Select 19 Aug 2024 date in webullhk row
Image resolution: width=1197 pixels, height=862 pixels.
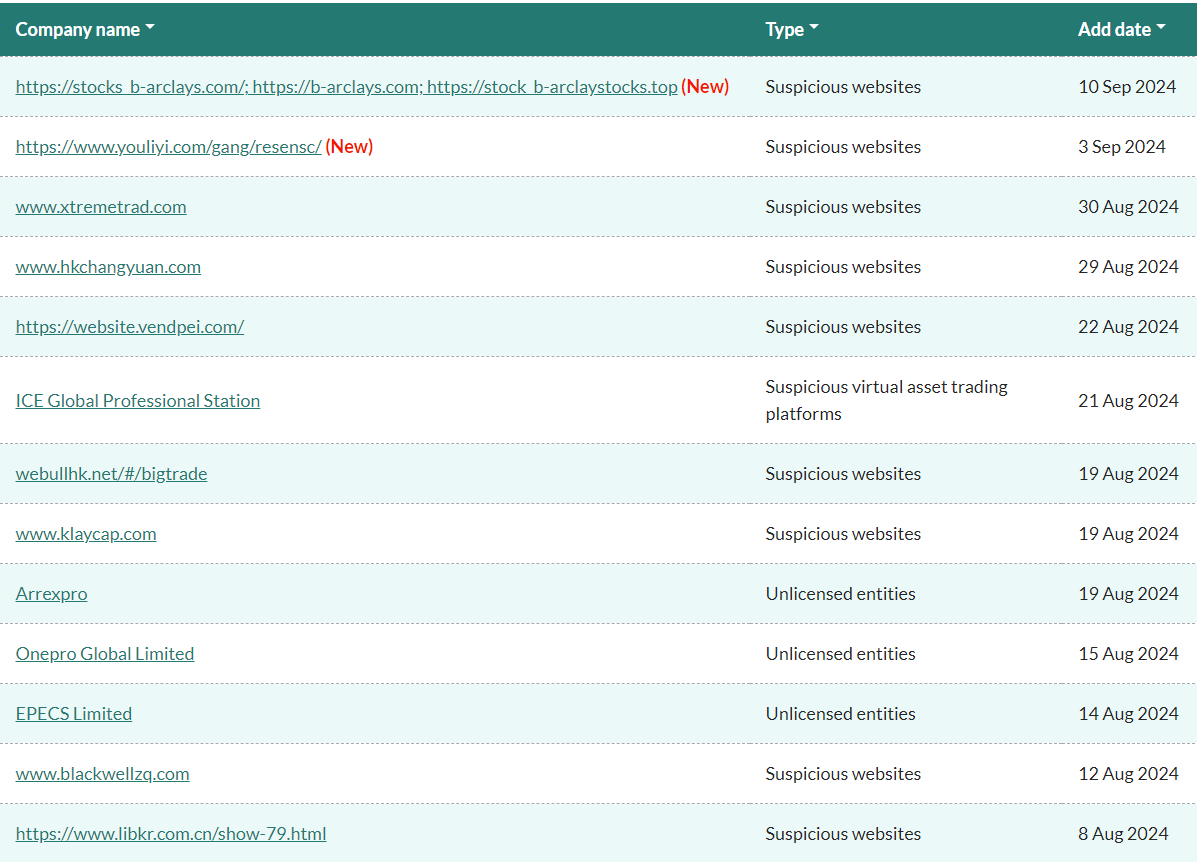pos(1128,474)
